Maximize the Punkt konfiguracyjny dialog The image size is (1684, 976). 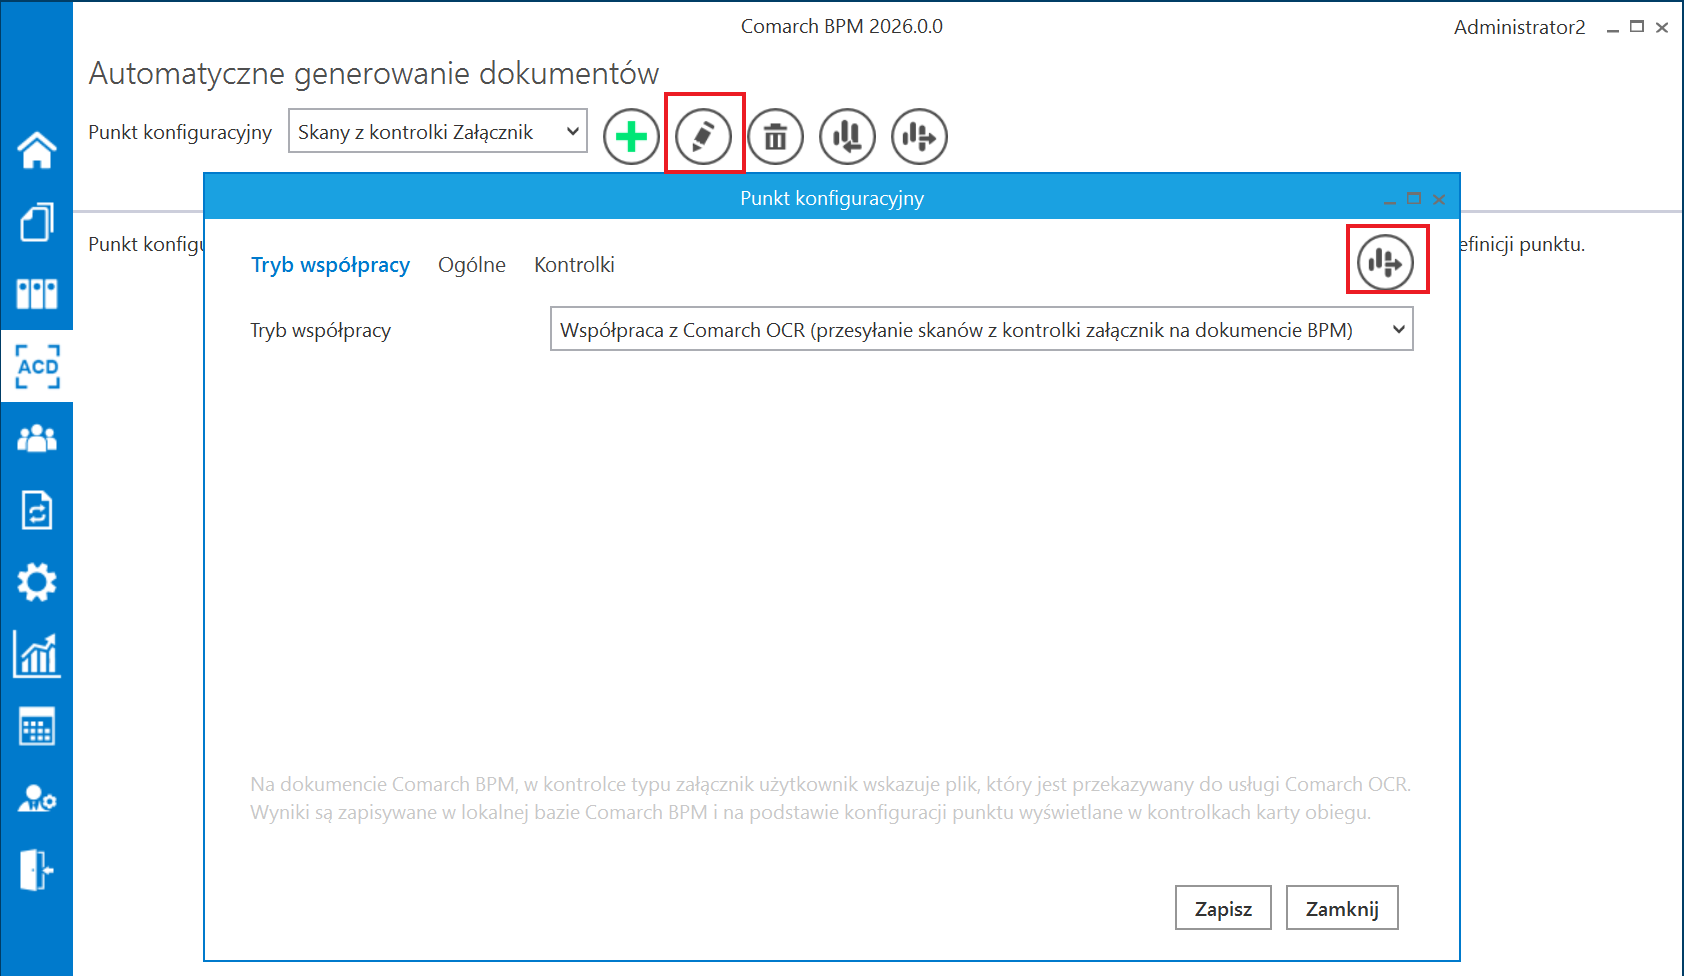point(1414,199)
